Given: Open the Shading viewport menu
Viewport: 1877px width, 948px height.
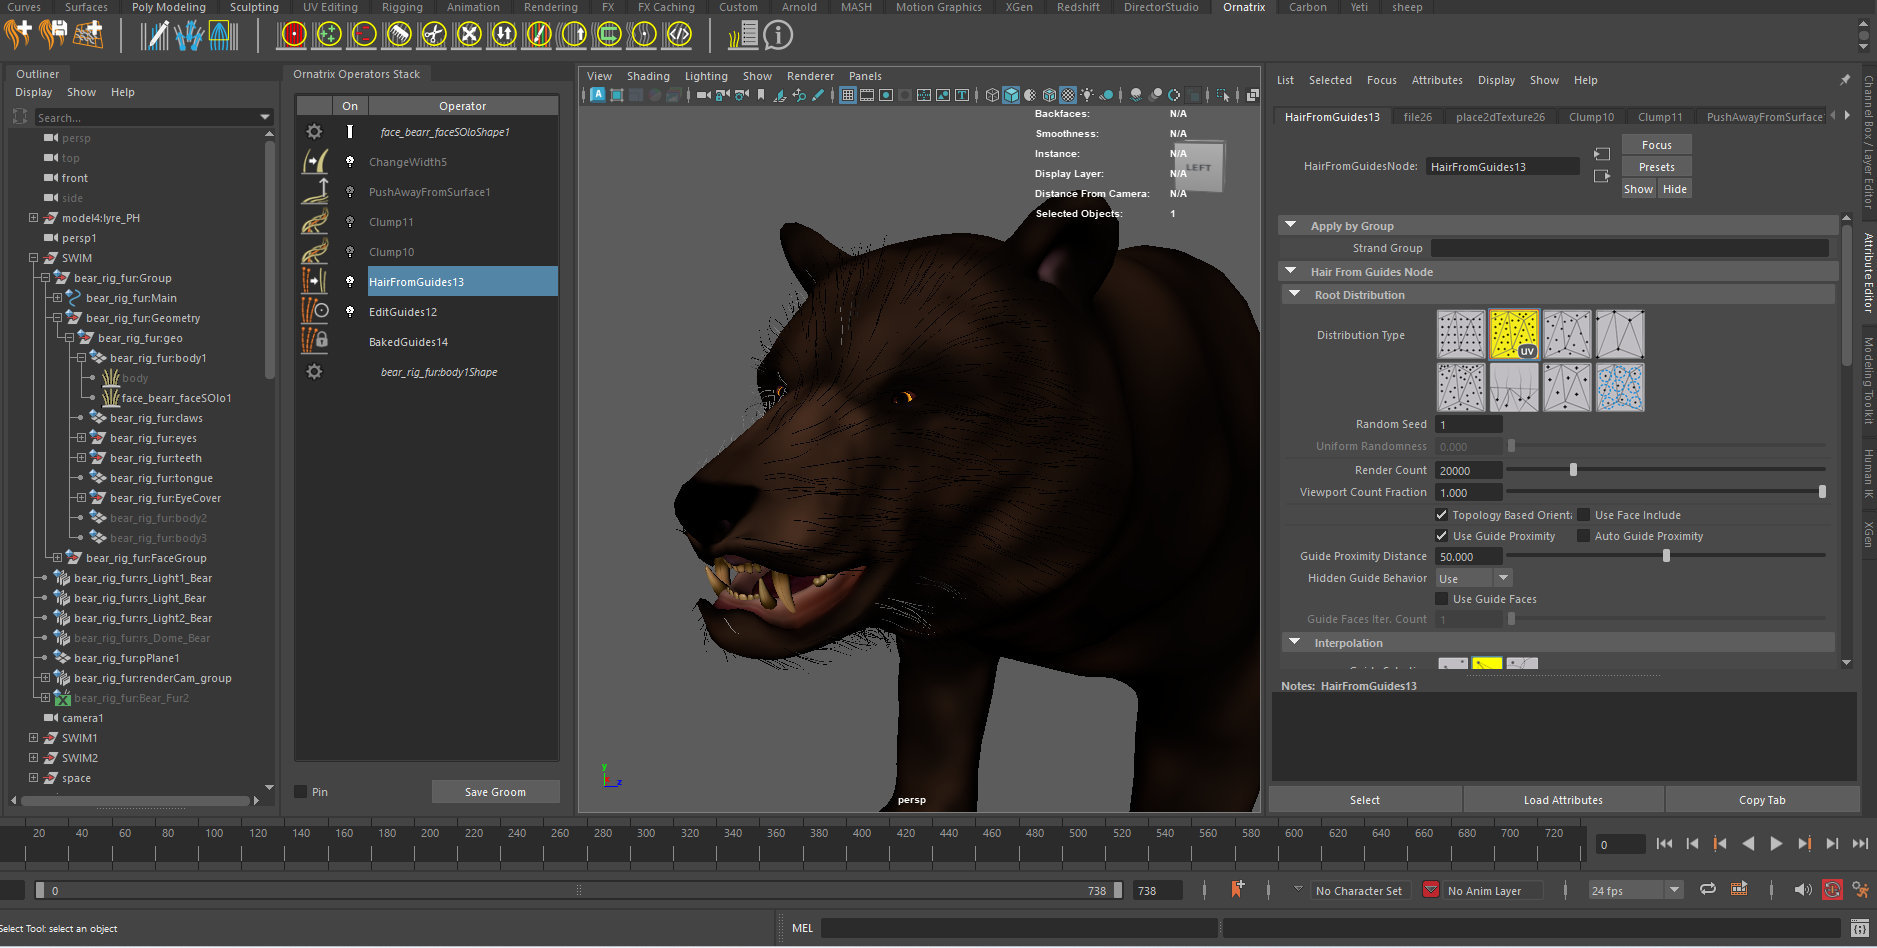Looking at the screenshot, I should coord(648,76).
